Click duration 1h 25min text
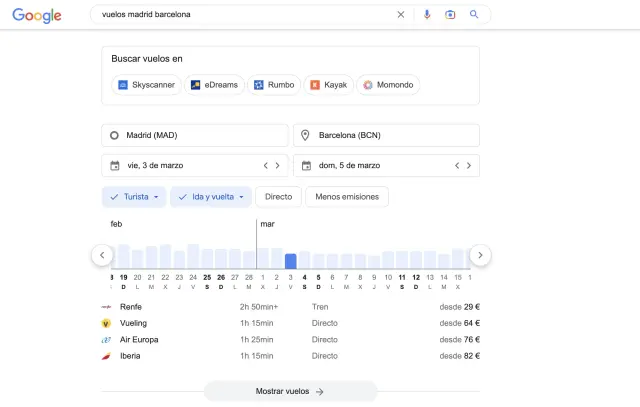Screen dimensions: 640x407 (257, 340)
